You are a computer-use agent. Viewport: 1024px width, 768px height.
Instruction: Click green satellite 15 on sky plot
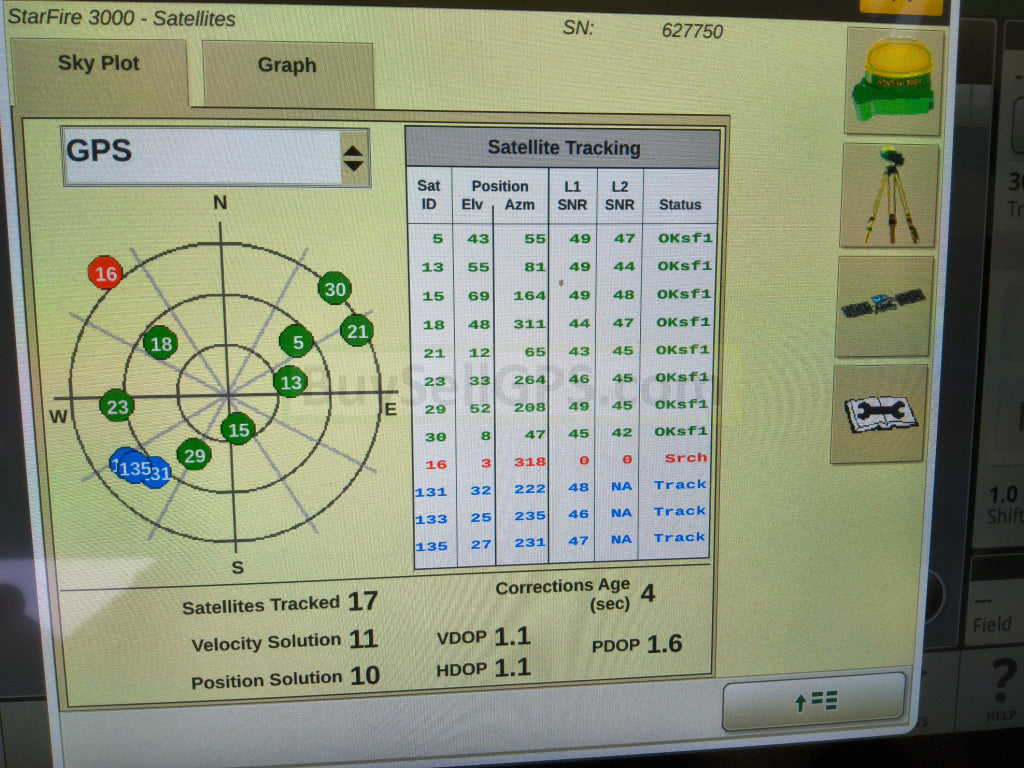(238, 429)
